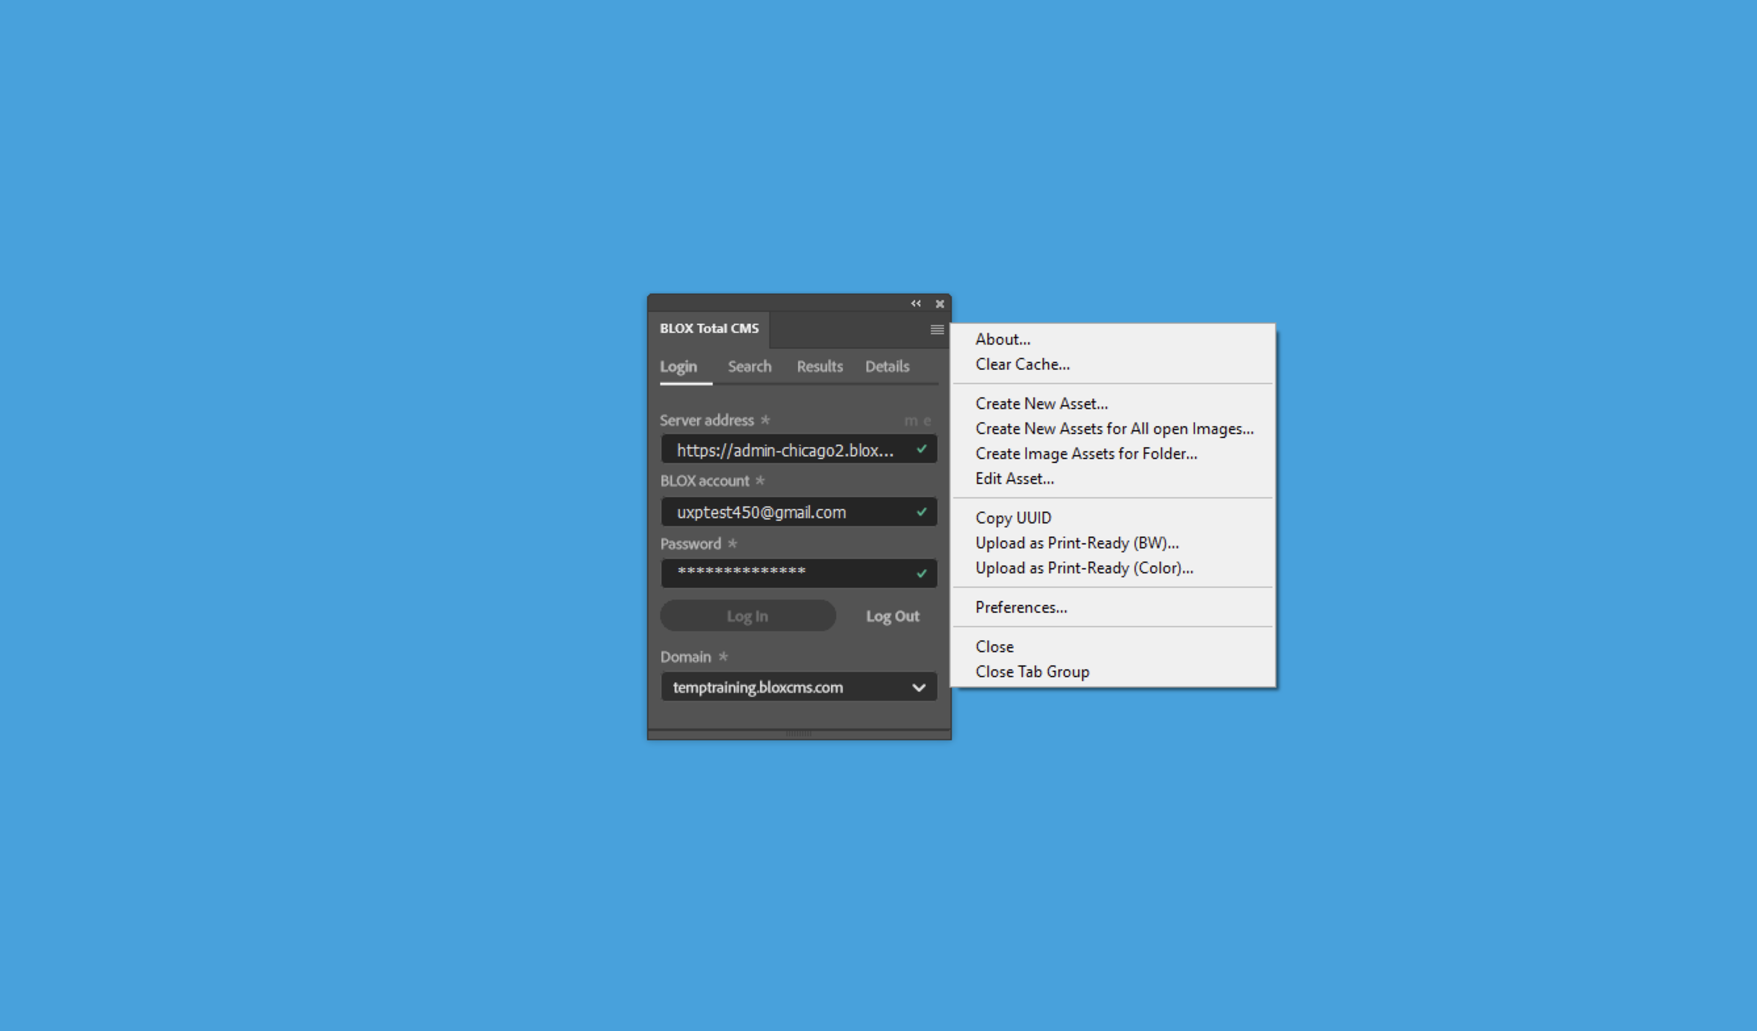Screen dimensions: 1757x1031
Task: Click the BLOX account email field
Action: tap(785, 512)
